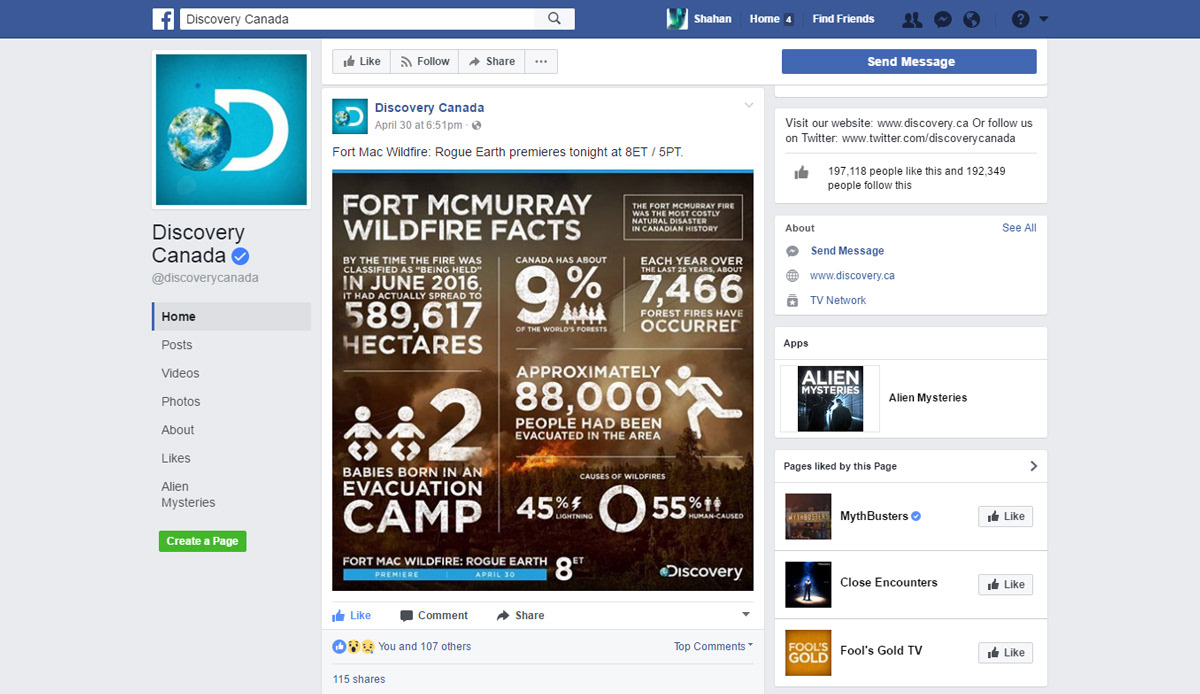
Task: Open the account dropdown arrow in top bar
Action: tap(1044, 19)
